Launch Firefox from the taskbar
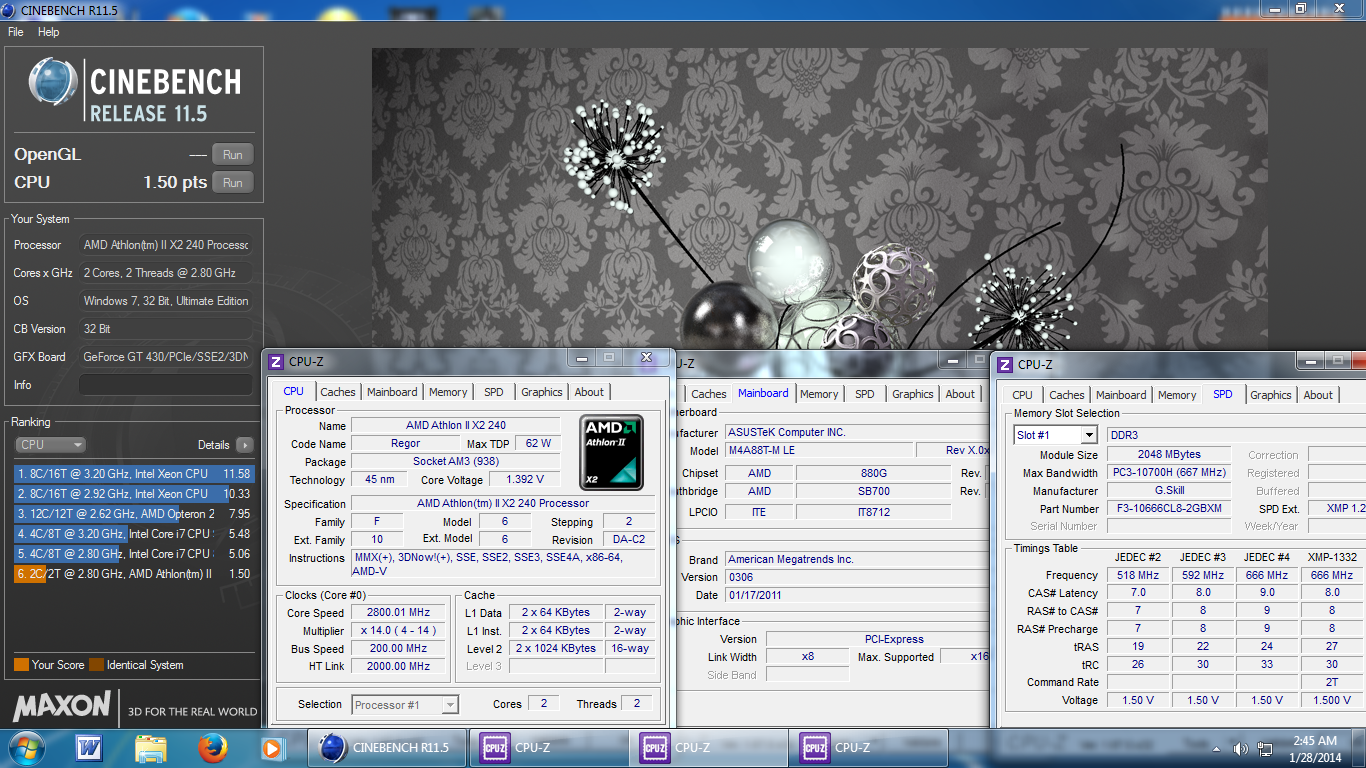Viewport: 1366px width, 768px height. tap(212, 747)
